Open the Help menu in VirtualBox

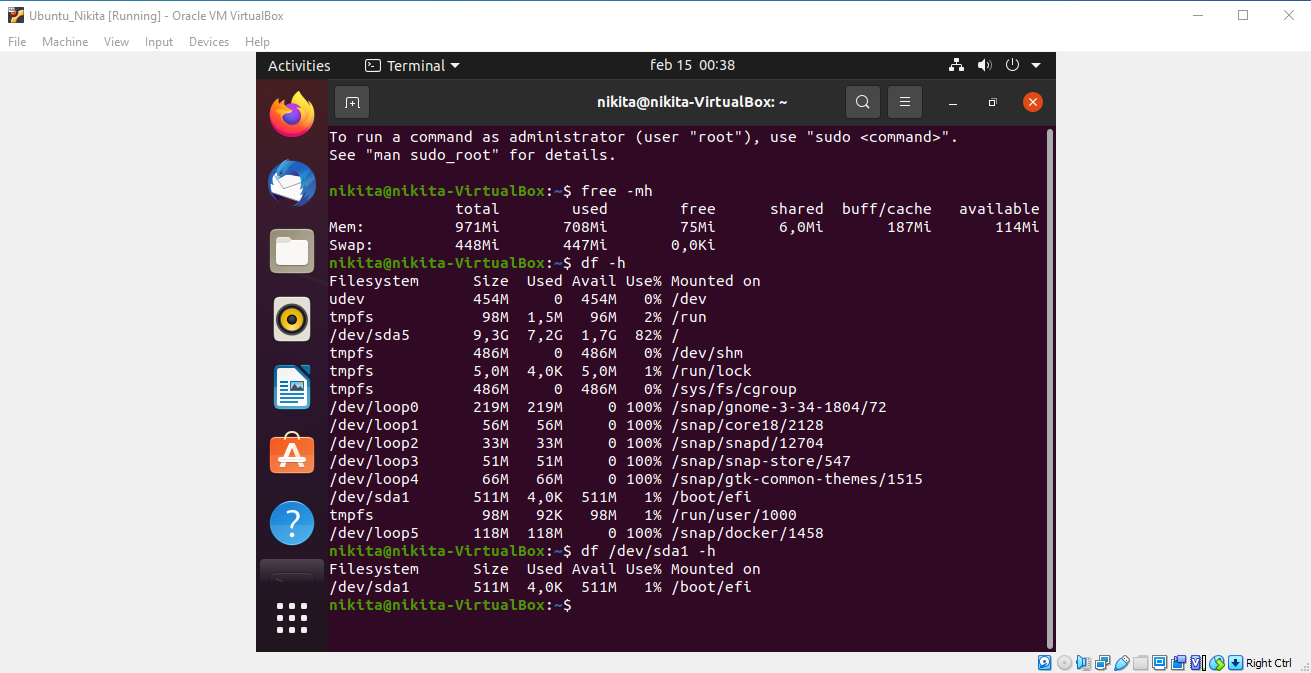(x=257, y=42)
